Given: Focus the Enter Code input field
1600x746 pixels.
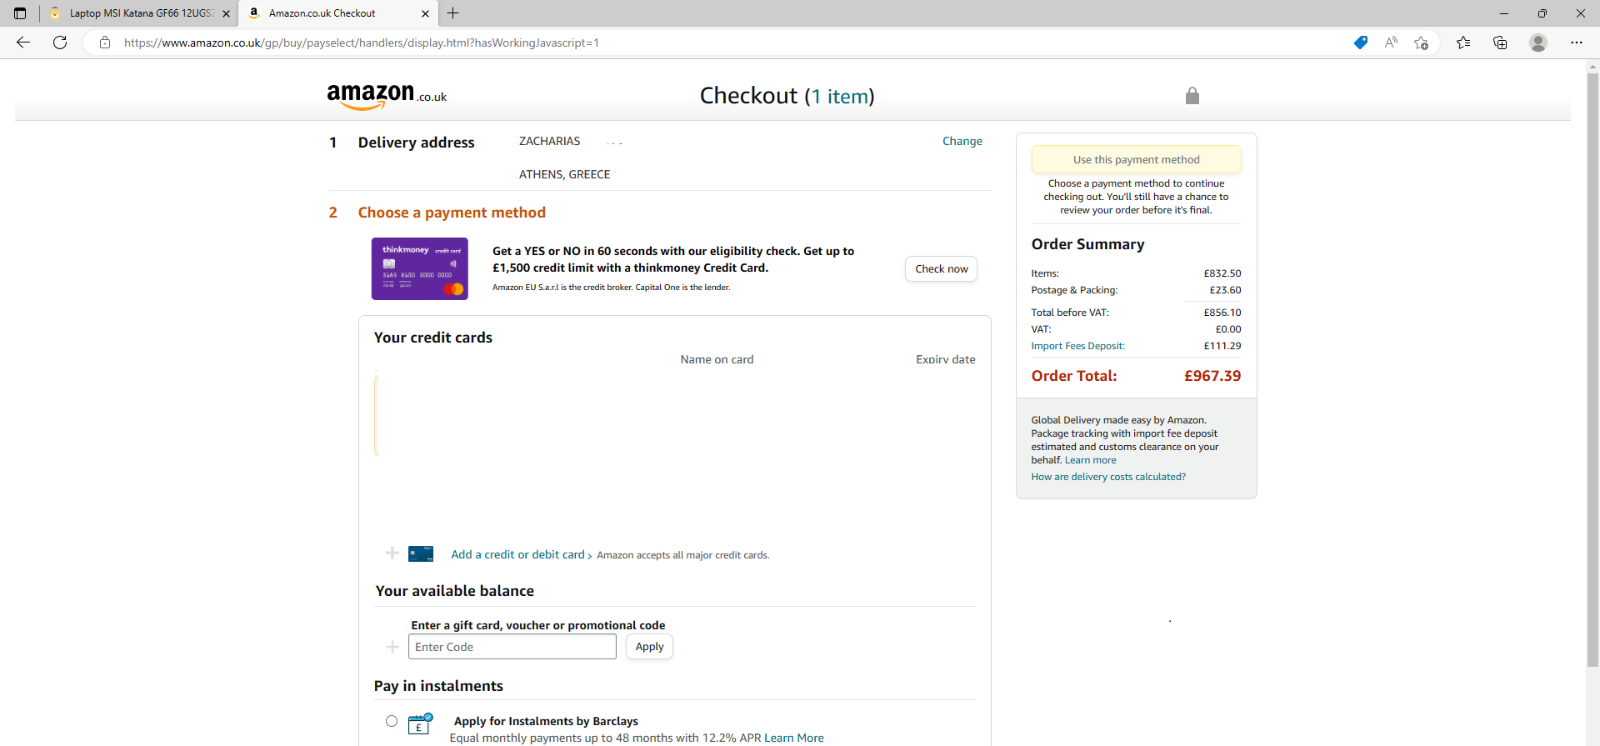Looking at the screenshot, I should point(512,647).
